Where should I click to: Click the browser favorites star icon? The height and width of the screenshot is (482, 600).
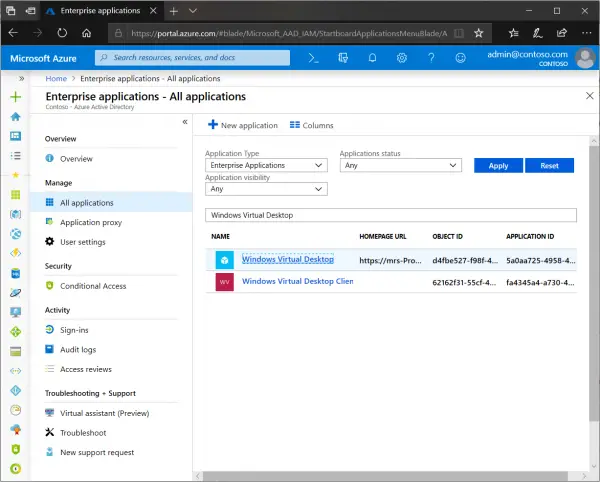click(479, 33)
